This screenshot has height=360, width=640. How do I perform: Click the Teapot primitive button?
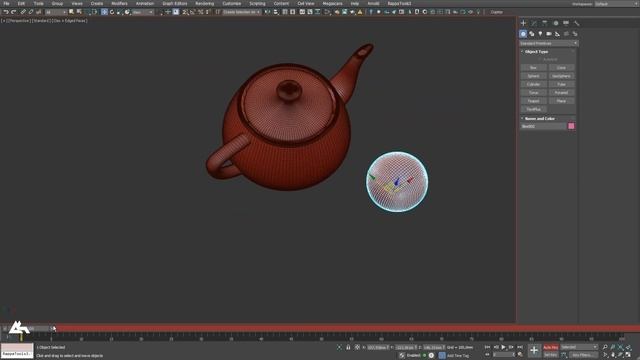coord(533,101)
